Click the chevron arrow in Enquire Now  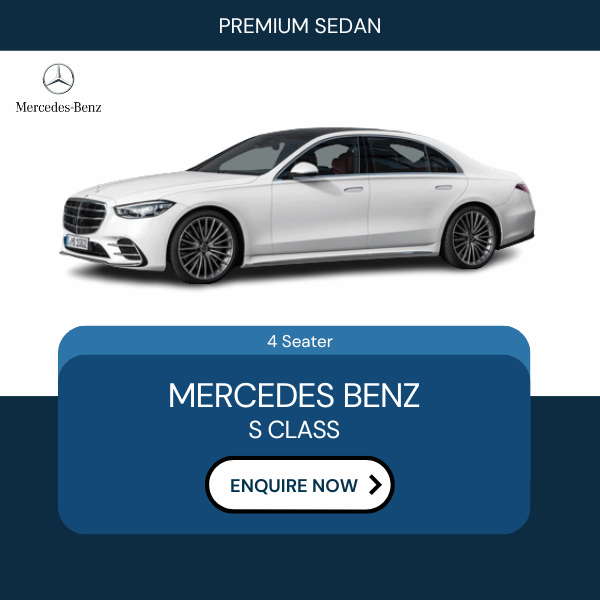pyautogui.click(x=375, y=485)
